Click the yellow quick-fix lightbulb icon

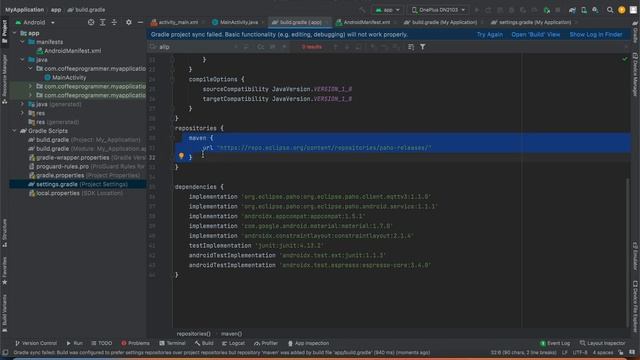181,156
